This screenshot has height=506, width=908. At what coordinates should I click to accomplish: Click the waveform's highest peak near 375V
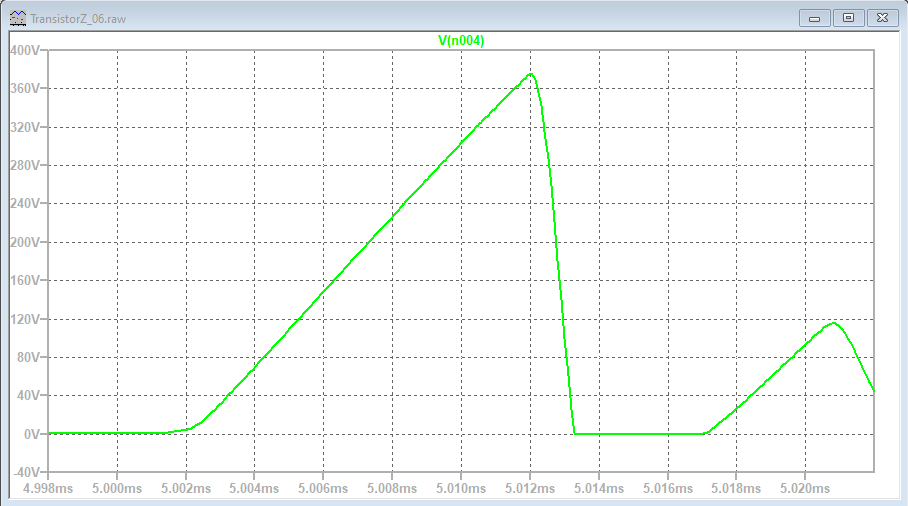pyautogui.click(x=530, y=74)
